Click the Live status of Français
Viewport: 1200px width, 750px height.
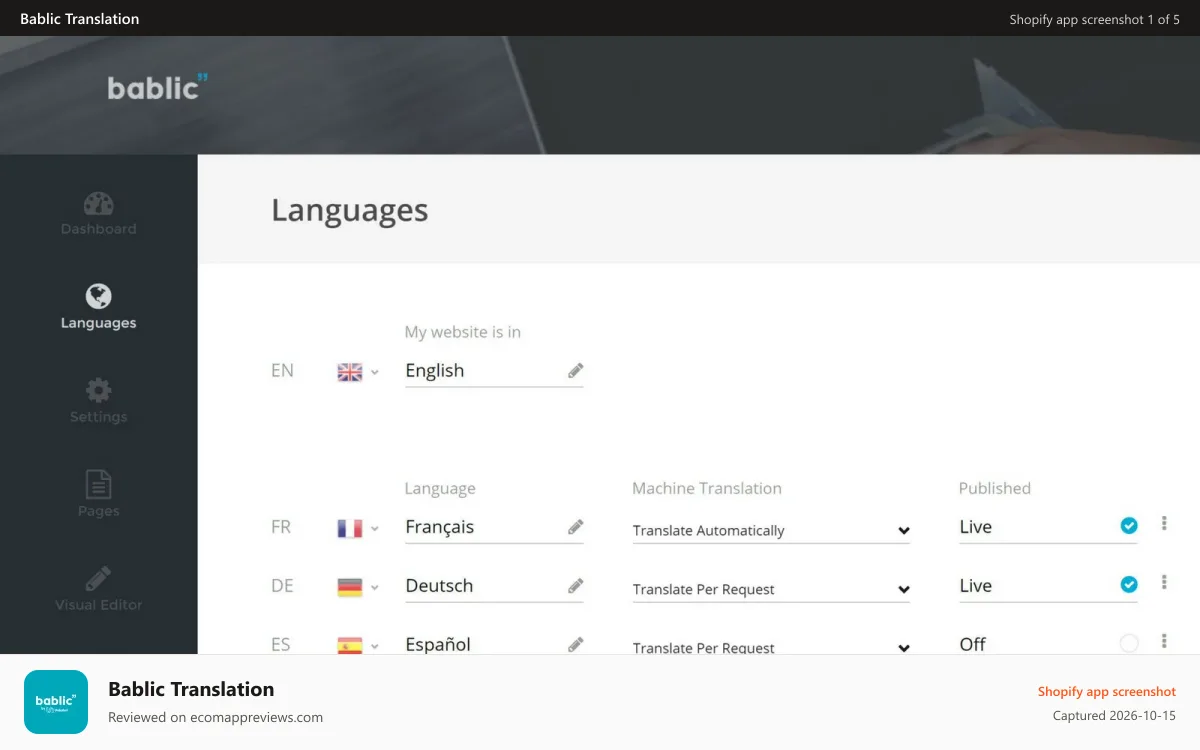[976, 527]
